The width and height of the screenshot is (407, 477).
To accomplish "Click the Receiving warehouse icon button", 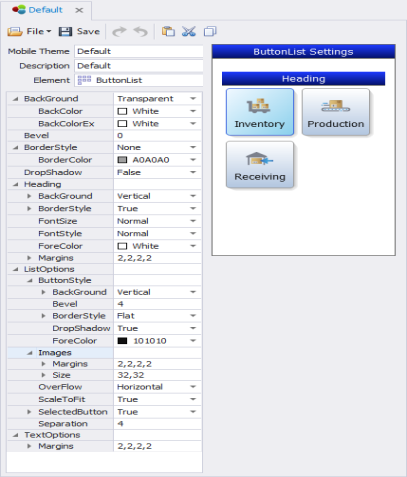I will [x=260, y=165].
